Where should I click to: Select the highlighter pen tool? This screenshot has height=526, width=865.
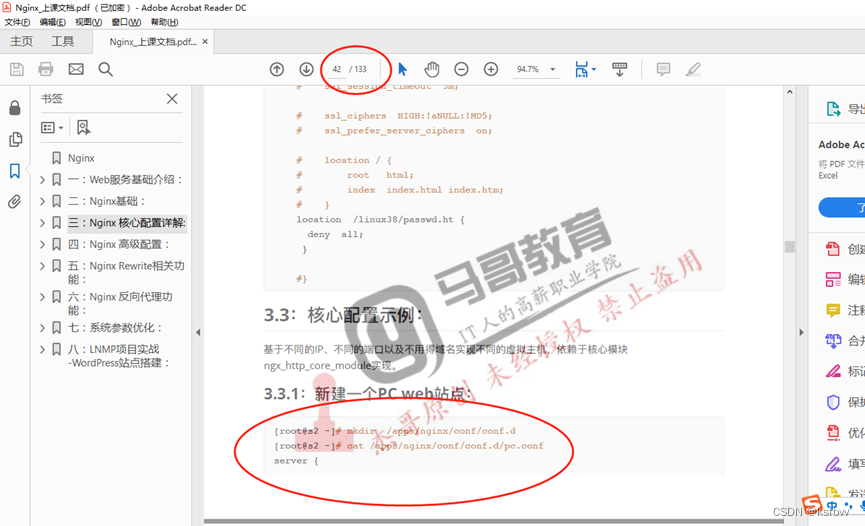[x=693, y=69]
